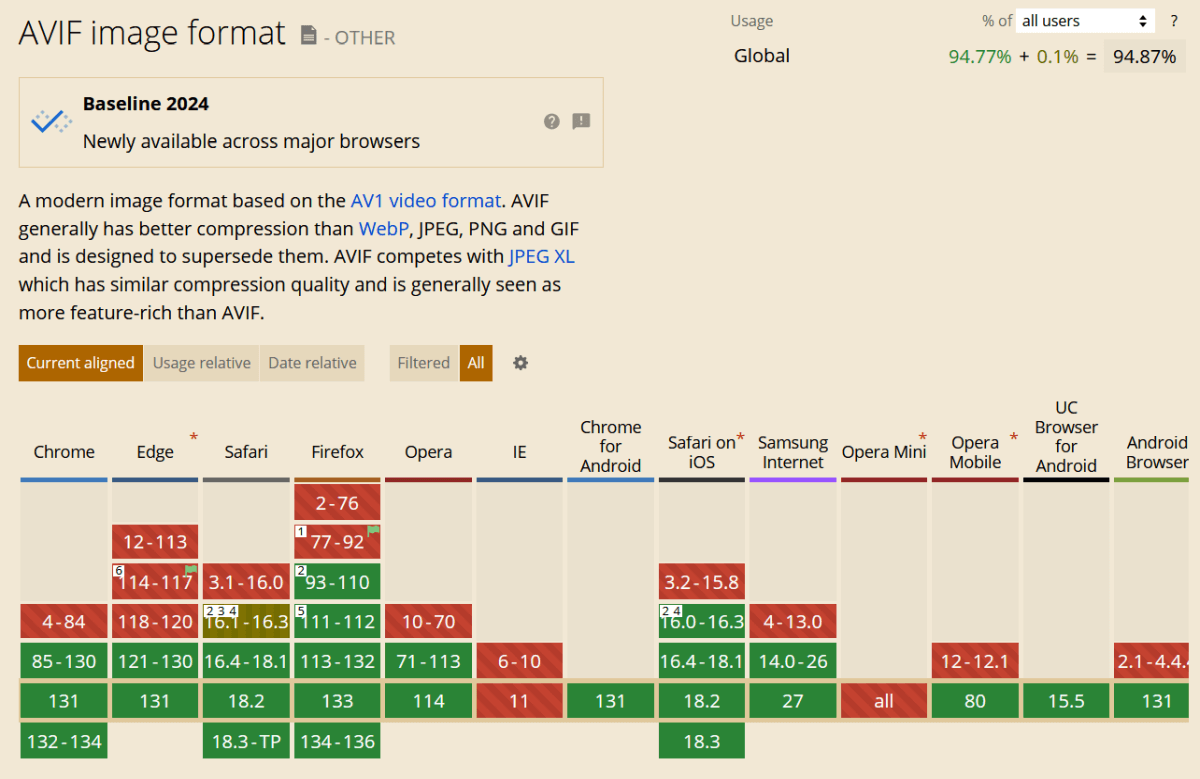The width and height of the screenshot is (1200, 779).
Task: Select the Current aligned tab
Action: point(80,363)
